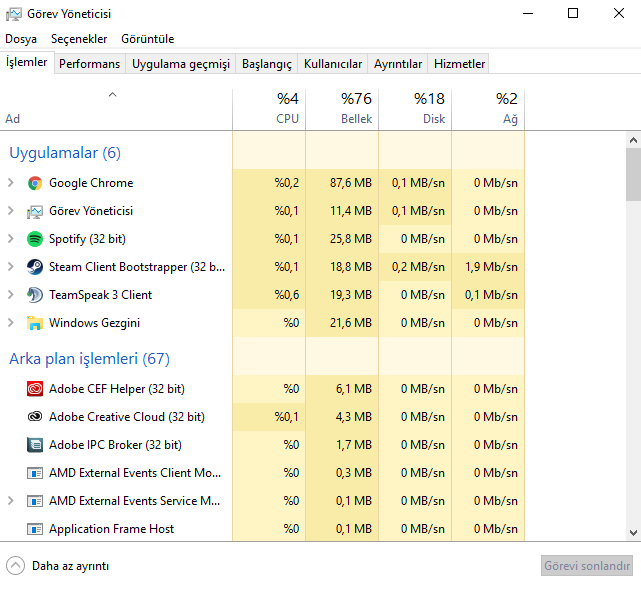Select the Arka plan işlemleri (67) group header

coord(90,359)
